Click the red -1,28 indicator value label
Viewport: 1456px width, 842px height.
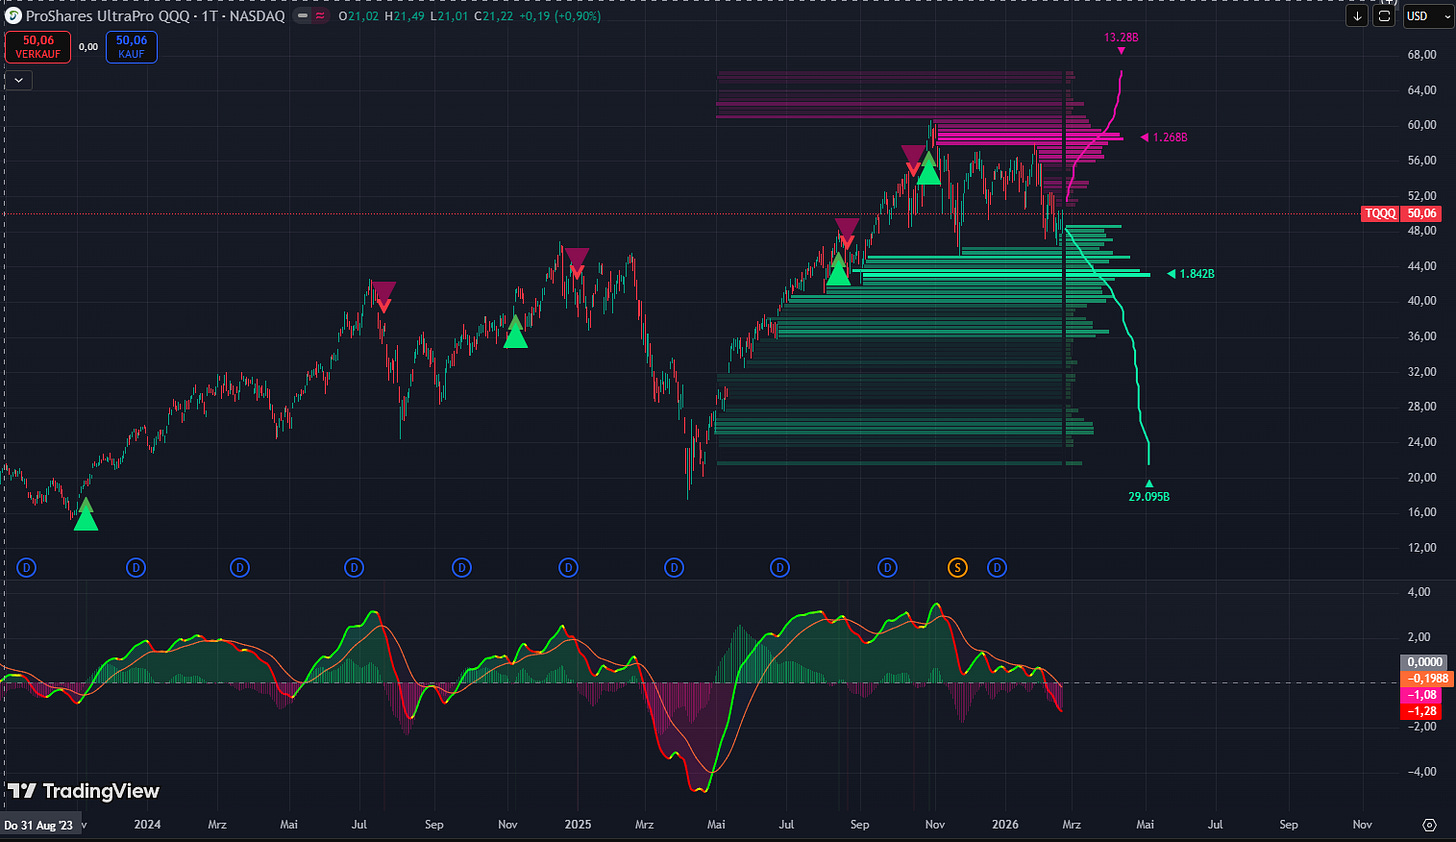coord(1422,711)
